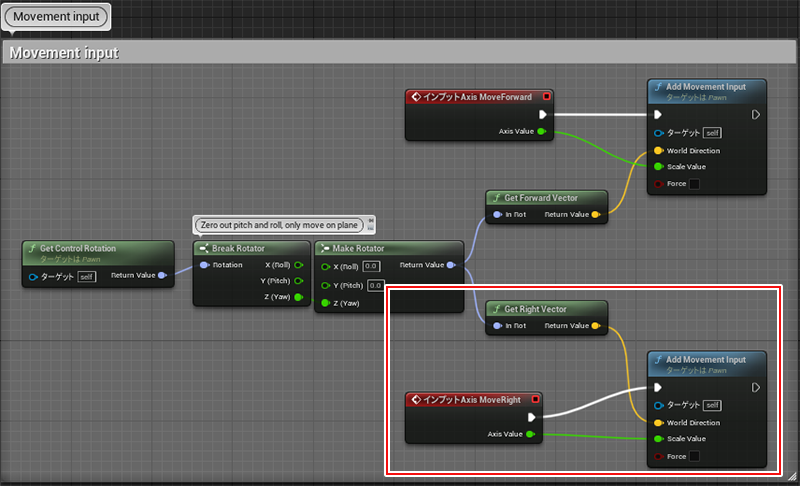Image resolution: width=800 pixels, height=486 pixels.
Task: Click the Y (Pitch) value field on Make Rotator
Action: 375,285
